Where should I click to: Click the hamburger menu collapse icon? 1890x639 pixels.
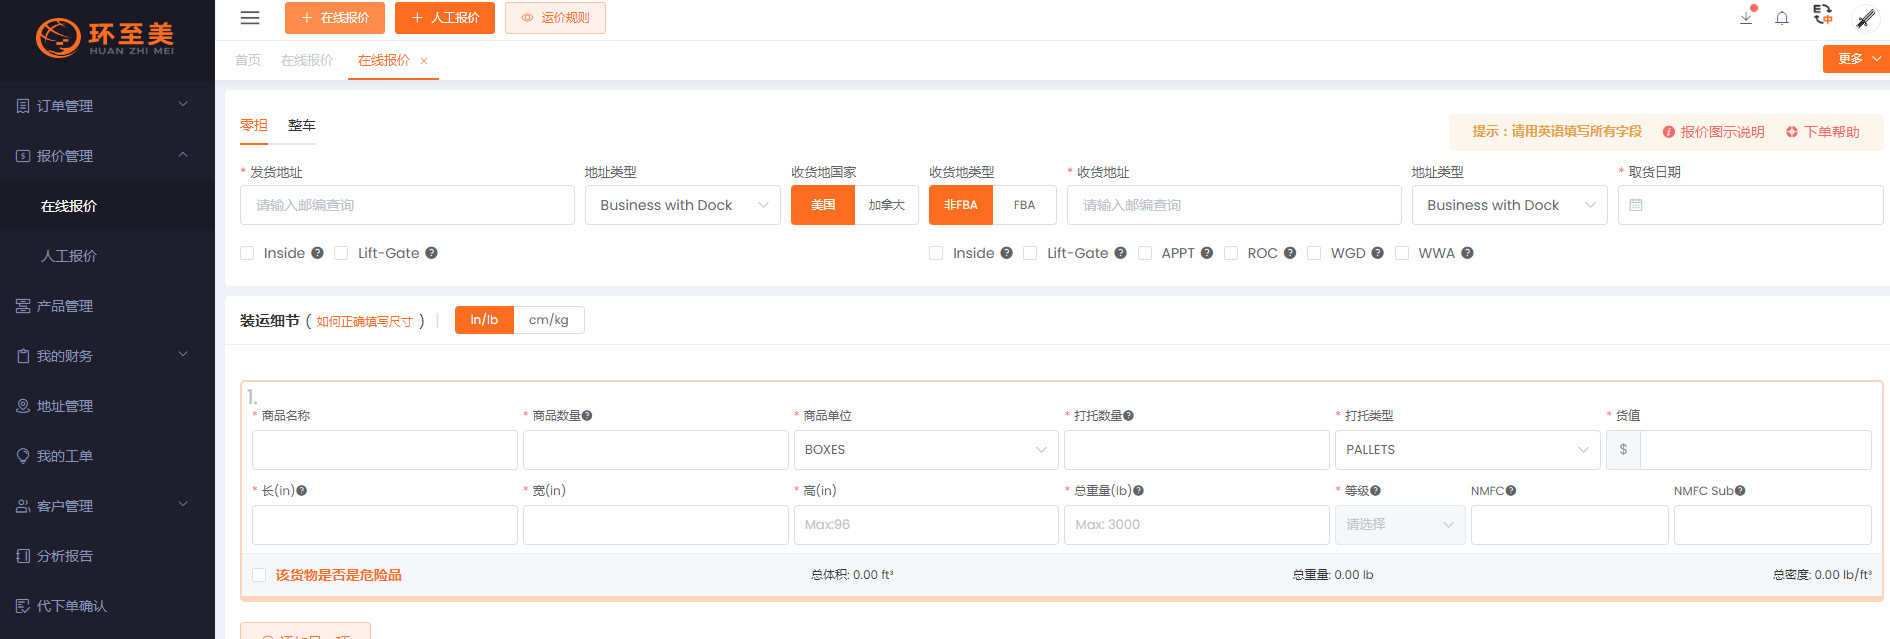(250, 18)
